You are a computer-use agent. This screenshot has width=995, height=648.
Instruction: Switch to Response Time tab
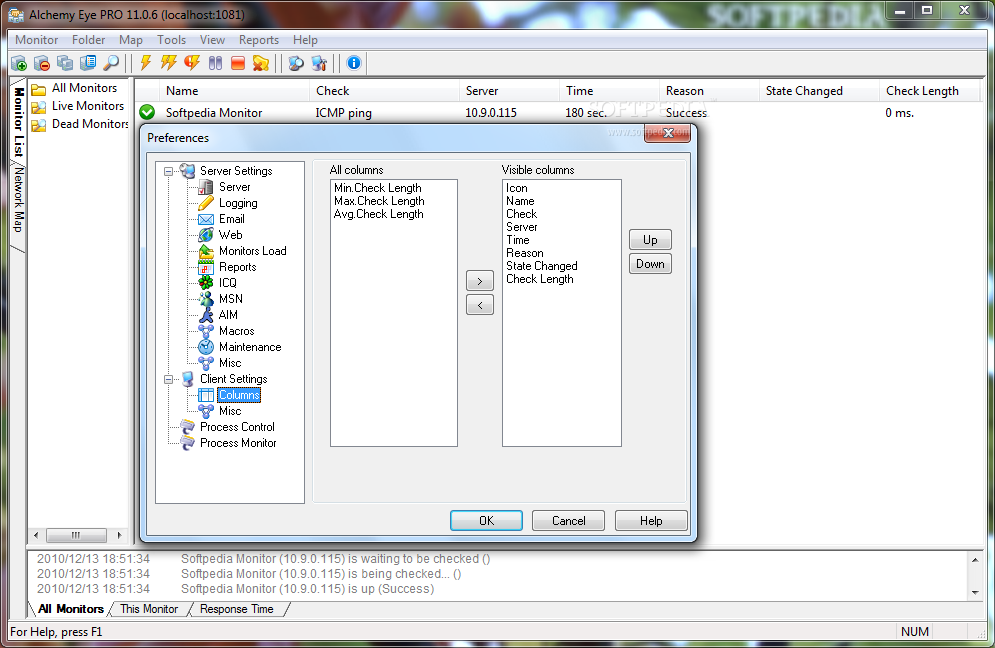tap(237, 609)
